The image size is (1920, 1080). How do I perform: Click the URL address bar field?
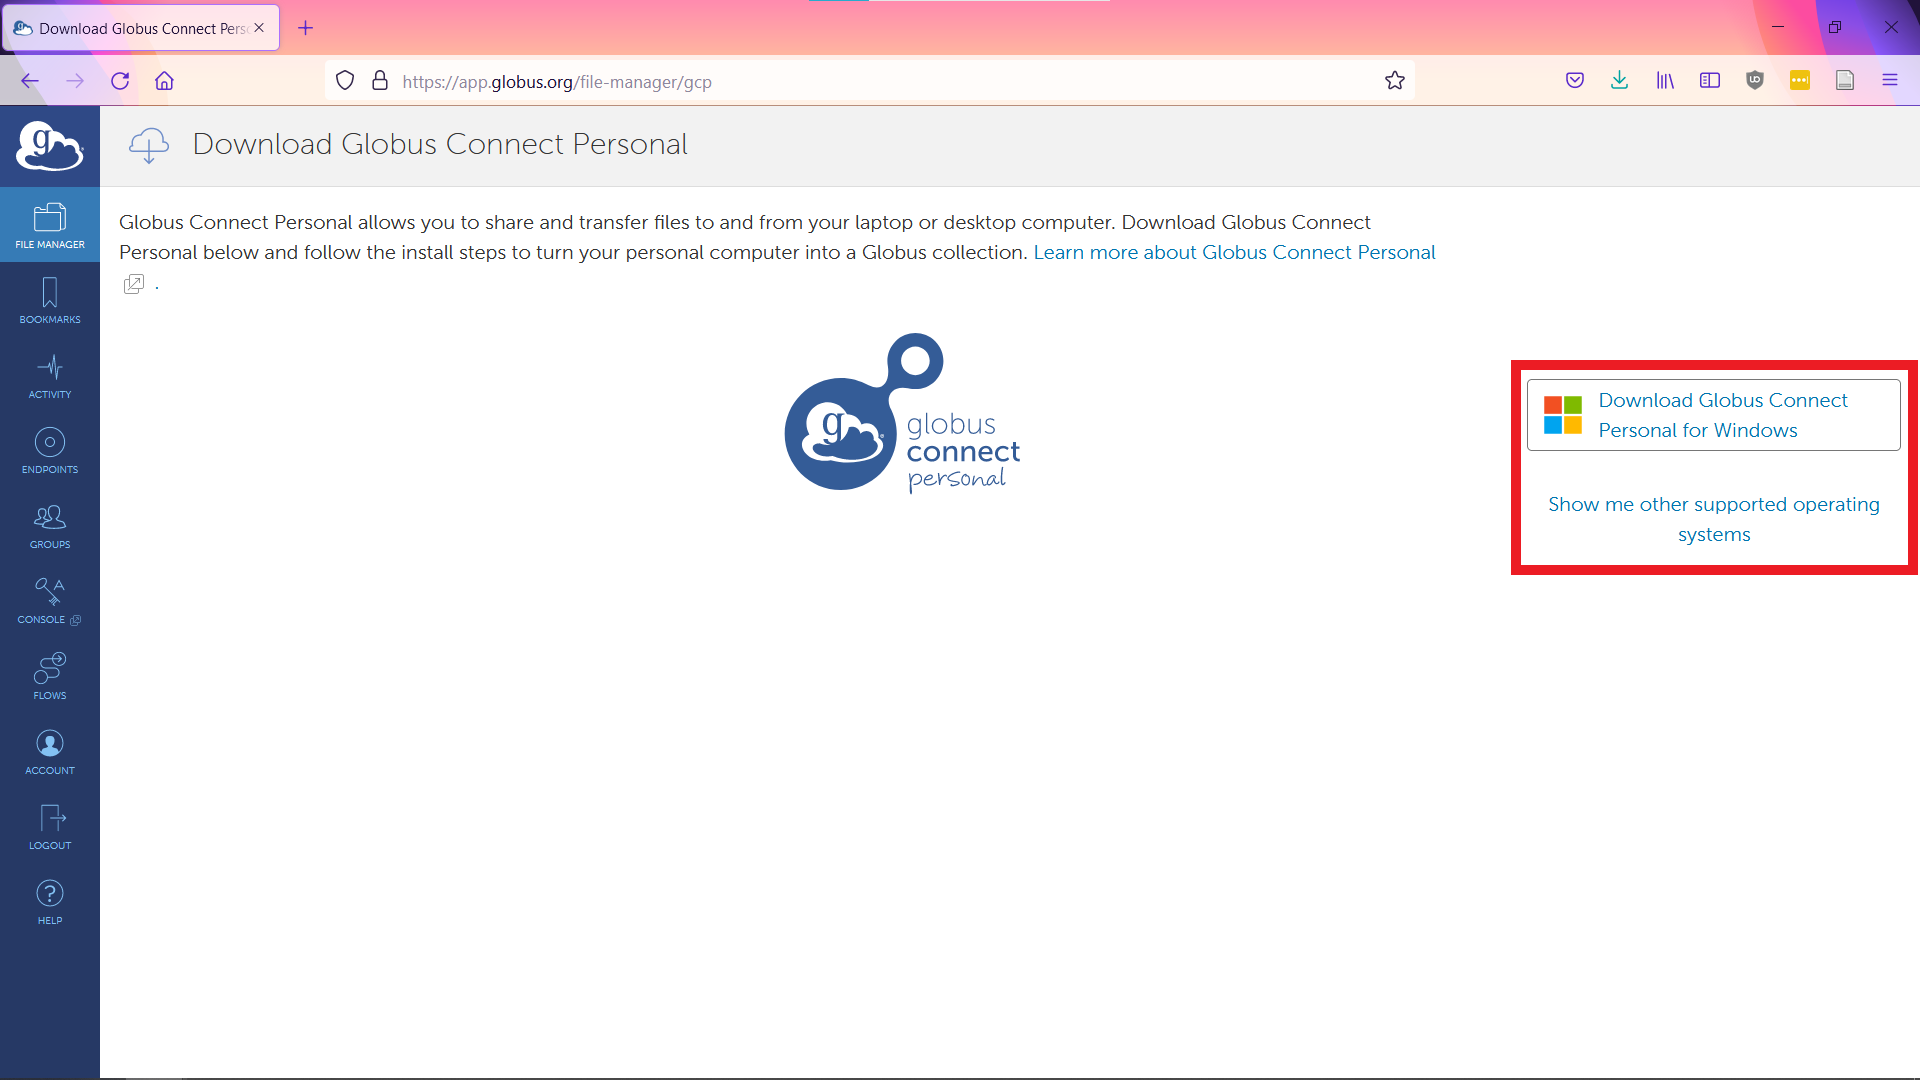coord(870,81)
